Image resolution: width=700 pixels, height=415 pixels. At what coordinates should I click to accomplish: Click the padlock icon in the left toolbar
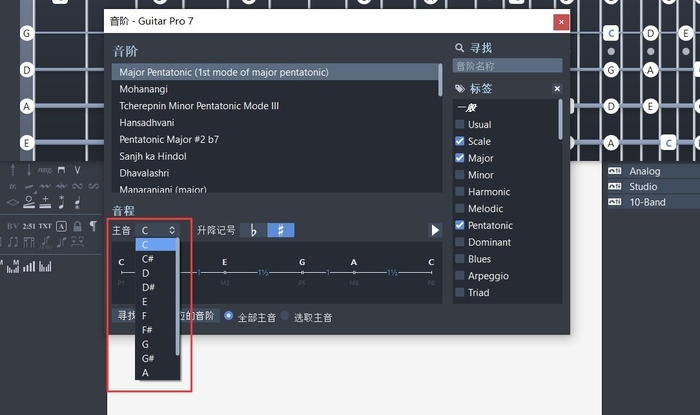[x=77, y=226]
